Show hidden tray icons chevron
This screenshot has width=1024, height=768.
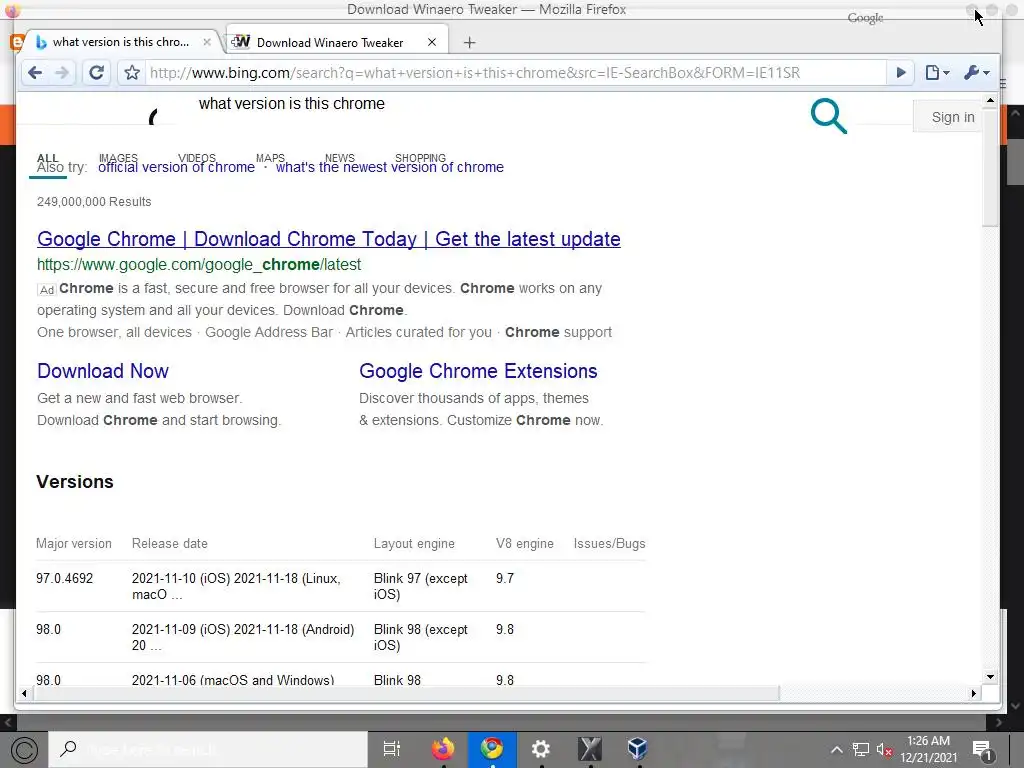click(837, 750)
